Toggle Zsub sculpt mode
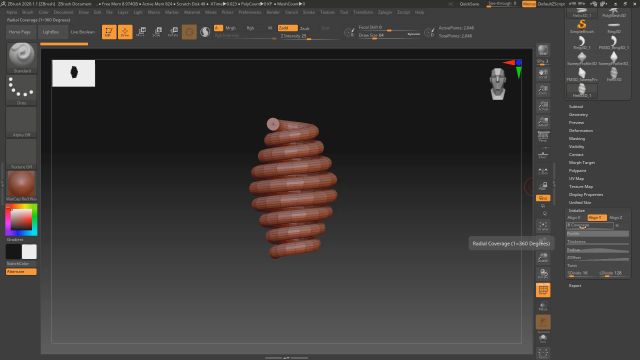 [304, 28]
